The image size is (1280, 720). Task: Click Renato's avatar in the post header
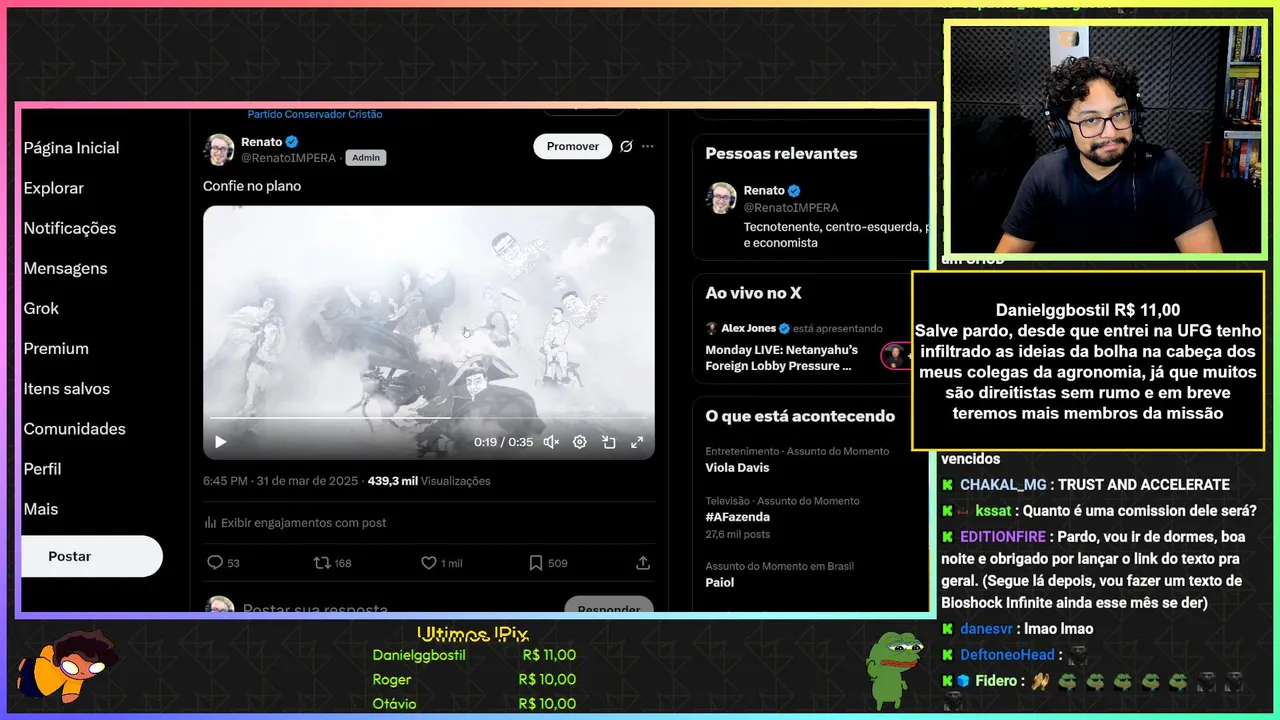pos(219,149)
